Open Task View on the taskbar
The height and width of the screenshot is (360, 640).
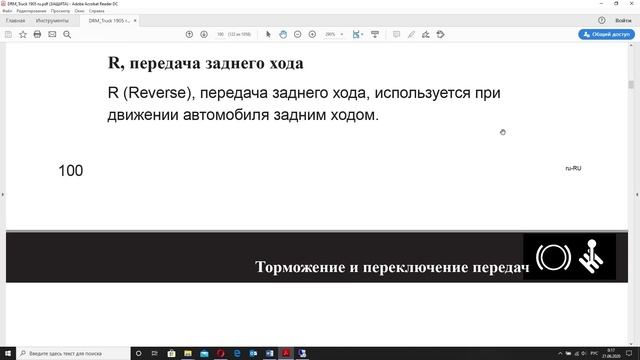[x=155, y=353]
